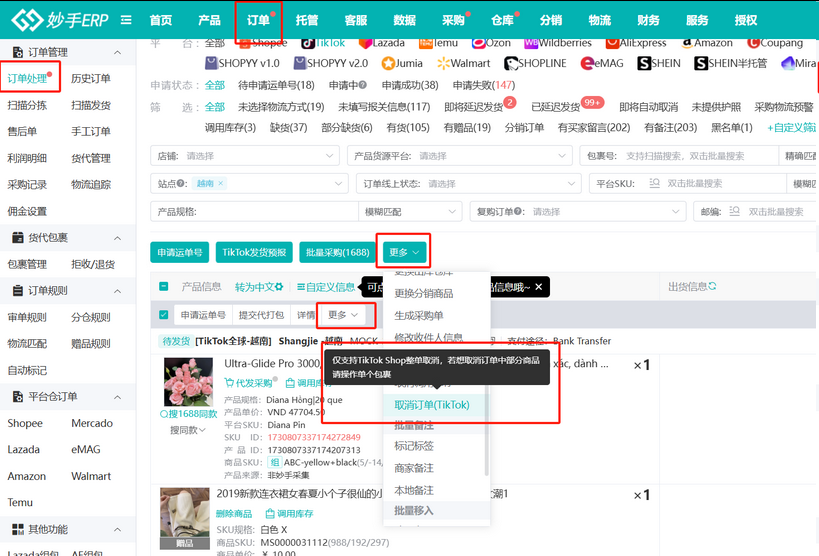The image size is (819, 556).
Task: Close the black tooltip with X
Action: [x=539, y=287]
